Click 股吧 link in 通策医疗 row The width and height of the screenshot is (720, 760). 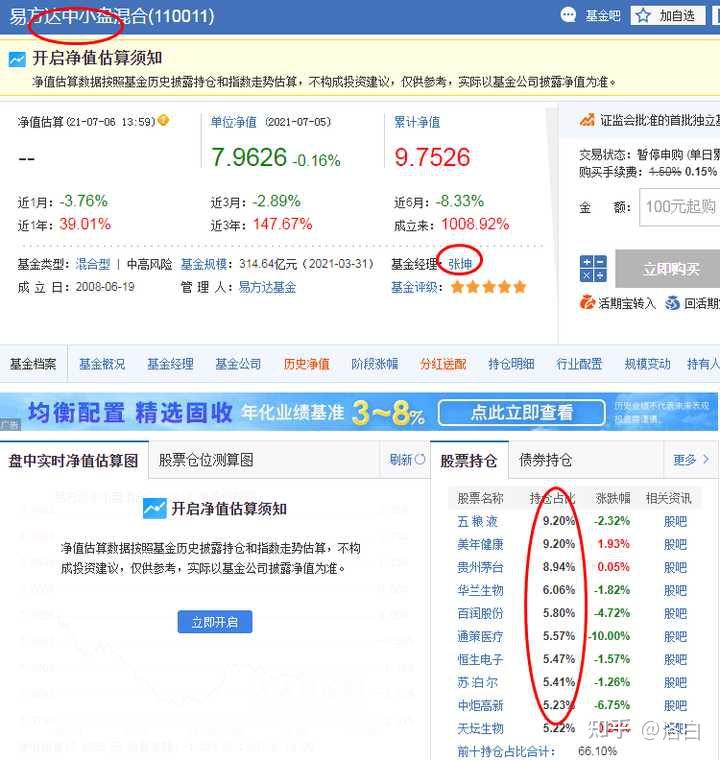click(x=675, y=636)
